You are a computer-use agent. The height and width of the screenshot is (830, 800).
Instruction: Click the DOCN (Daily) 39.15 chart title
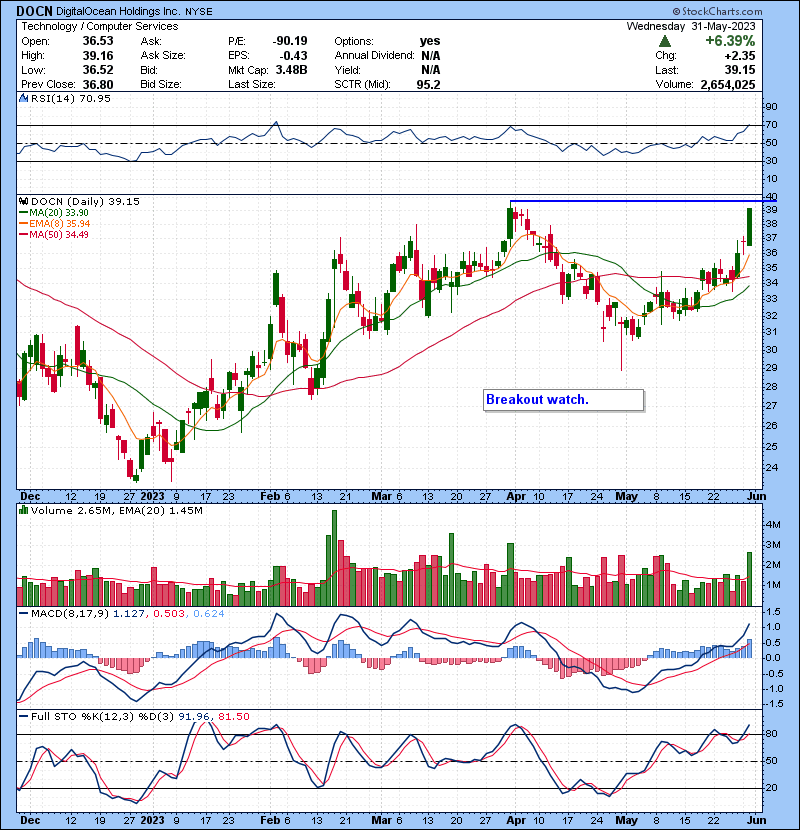pyautogui.click(x=85, y=201)
